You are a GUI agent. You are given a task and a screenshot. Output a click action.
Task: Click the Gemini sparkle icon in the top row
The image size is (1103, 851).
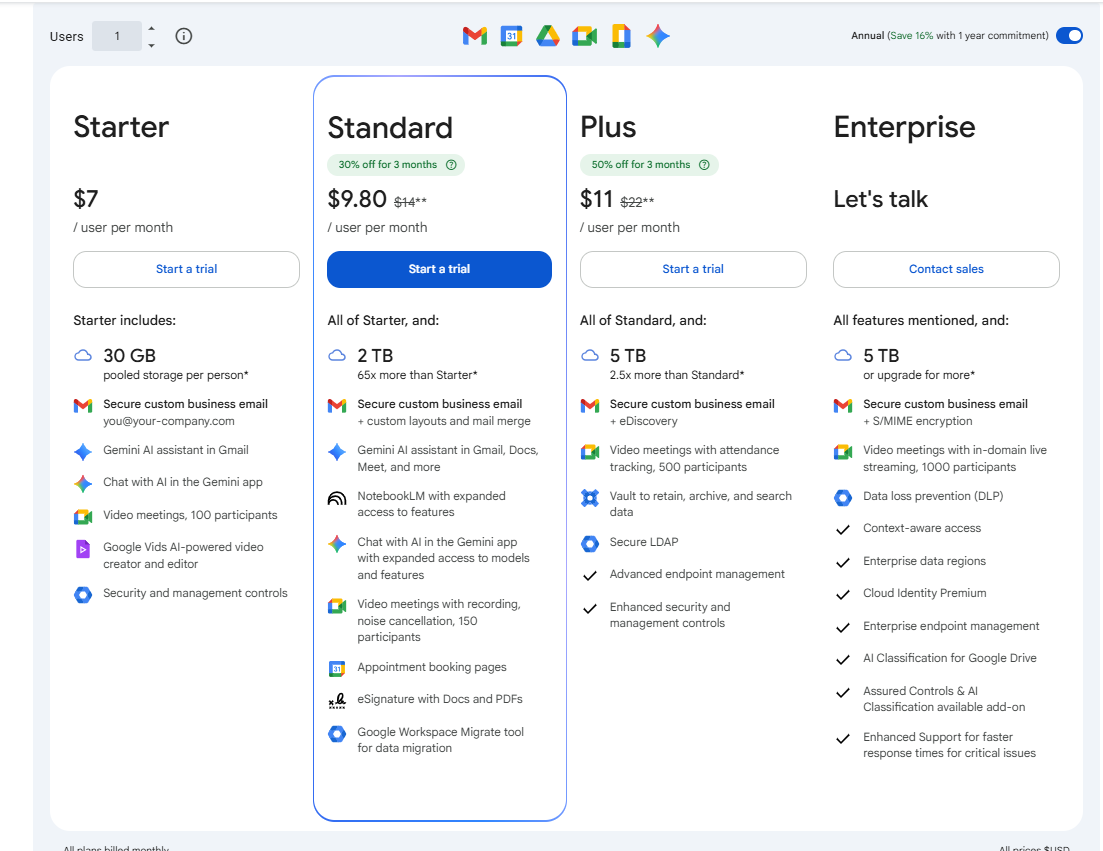click(658, 36)
